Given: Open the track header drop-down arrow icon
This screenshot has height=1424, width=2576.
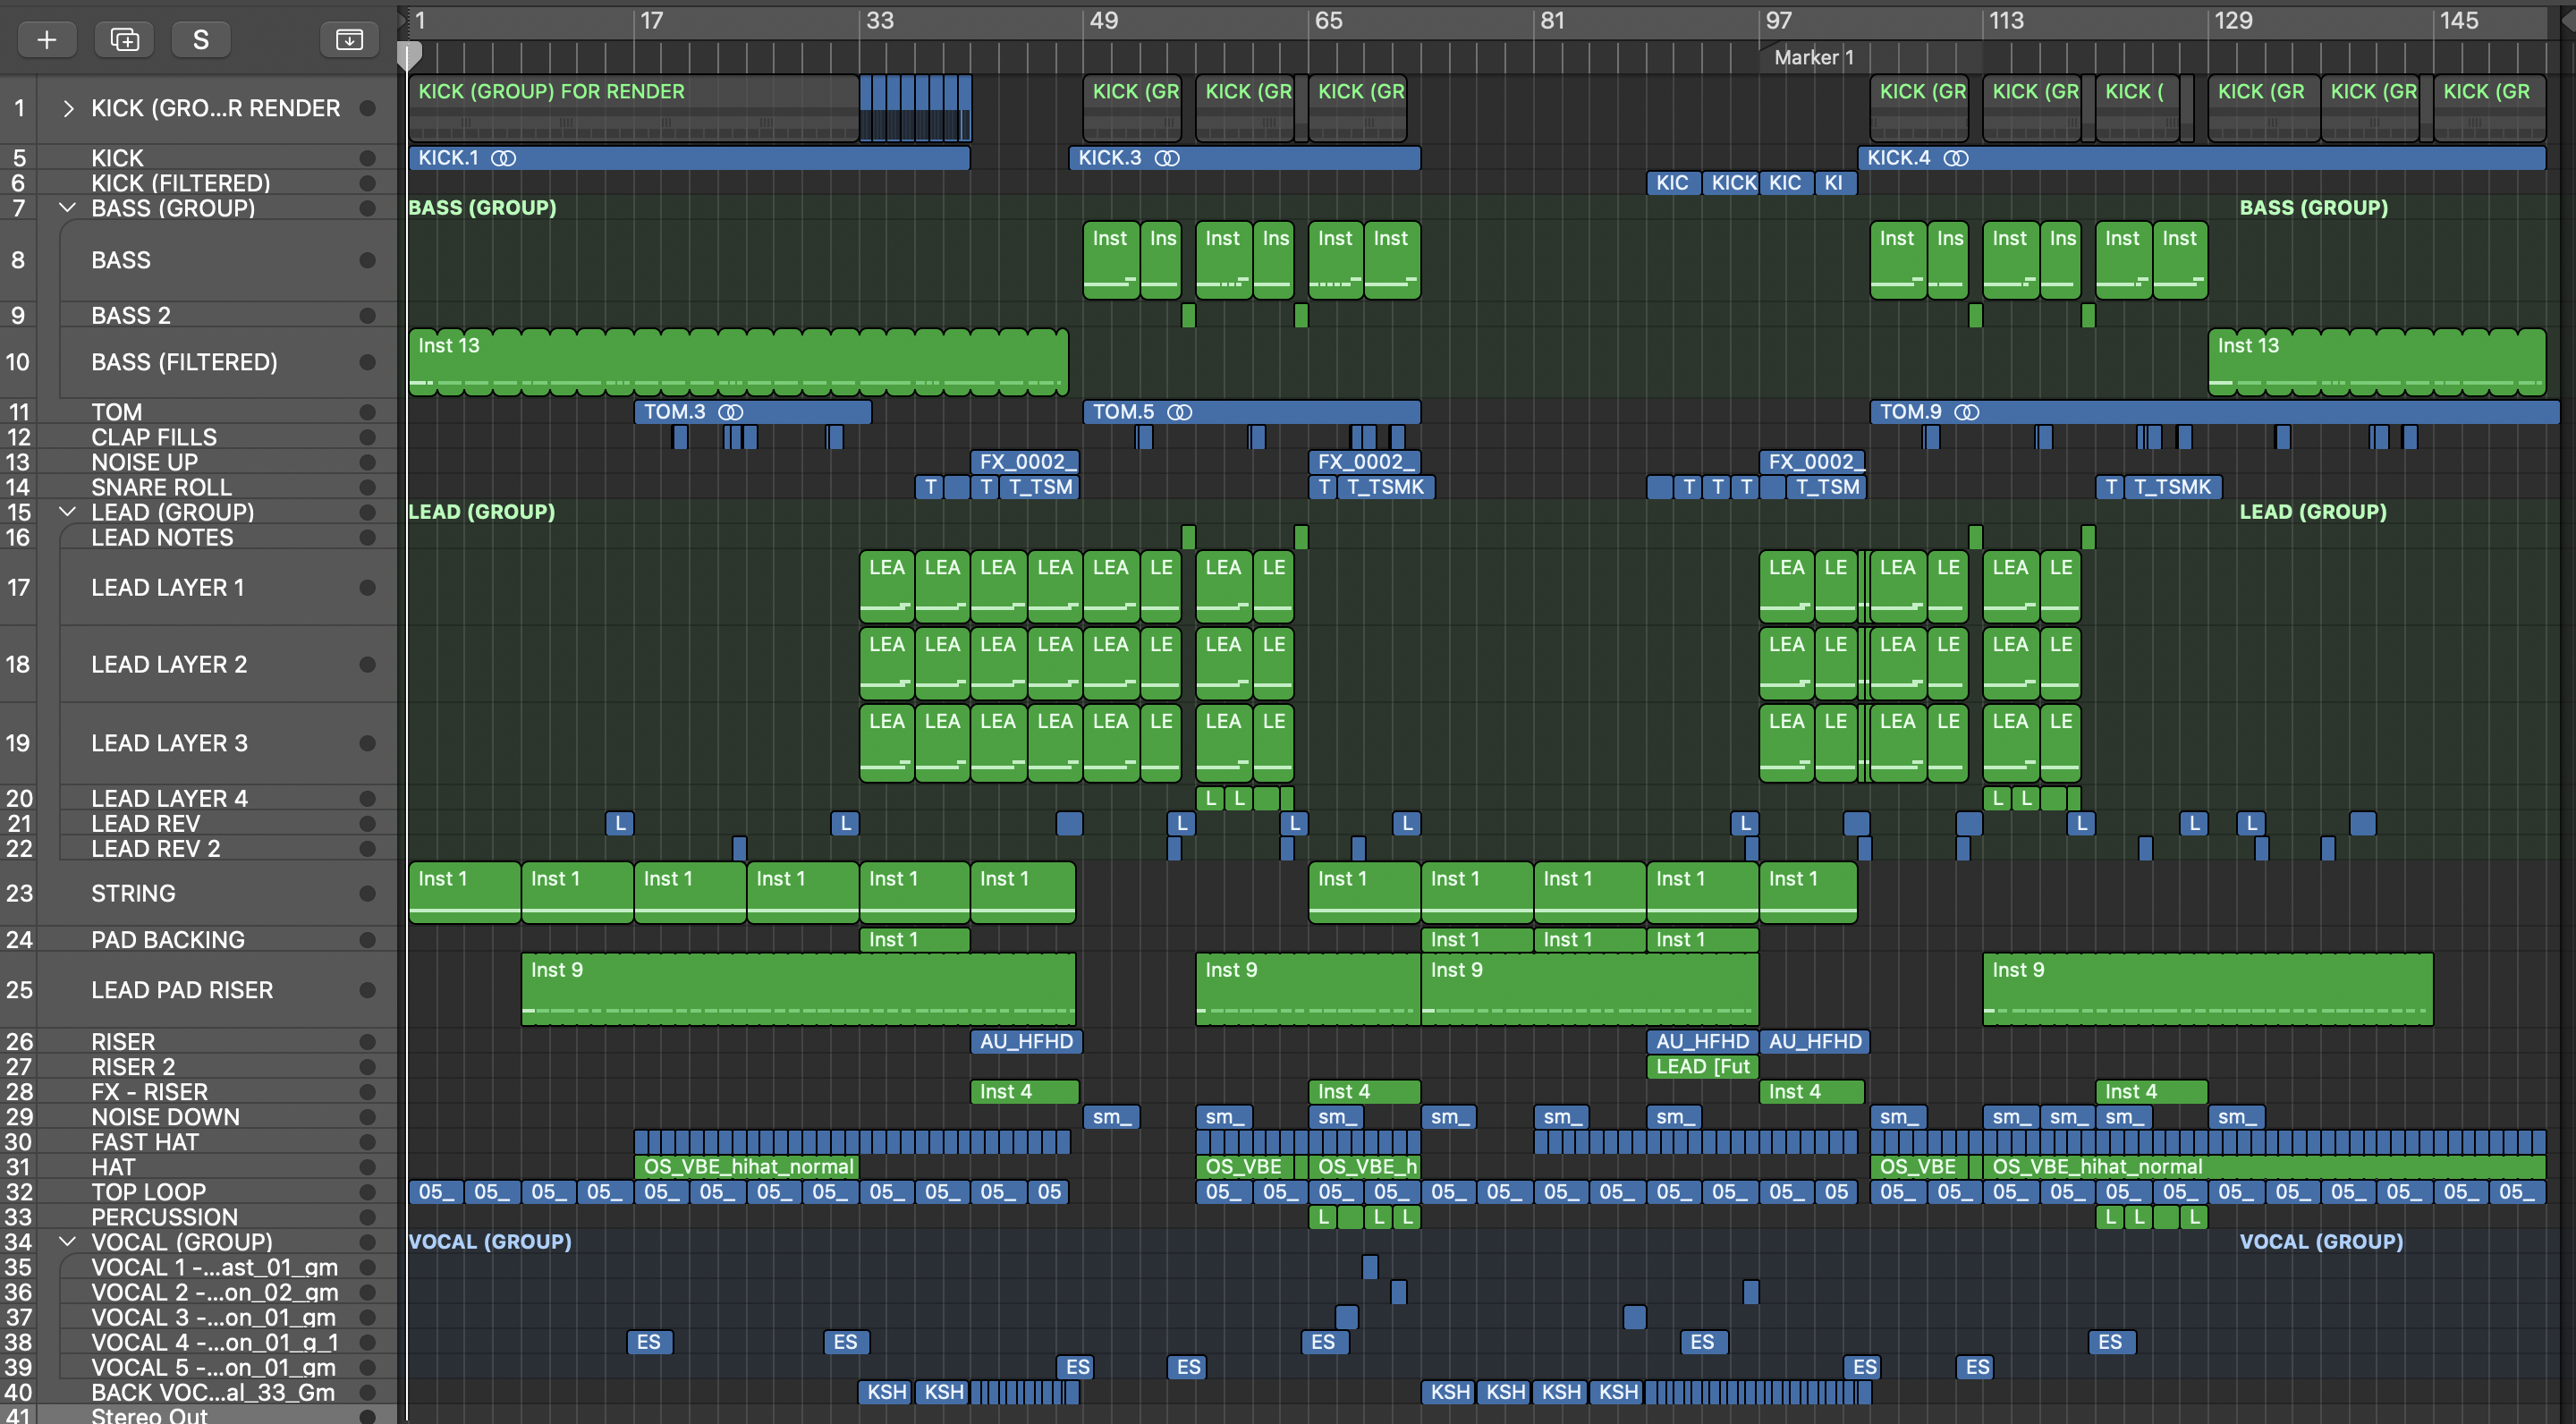Looking at the screenshot, I should tap(349, 39).
